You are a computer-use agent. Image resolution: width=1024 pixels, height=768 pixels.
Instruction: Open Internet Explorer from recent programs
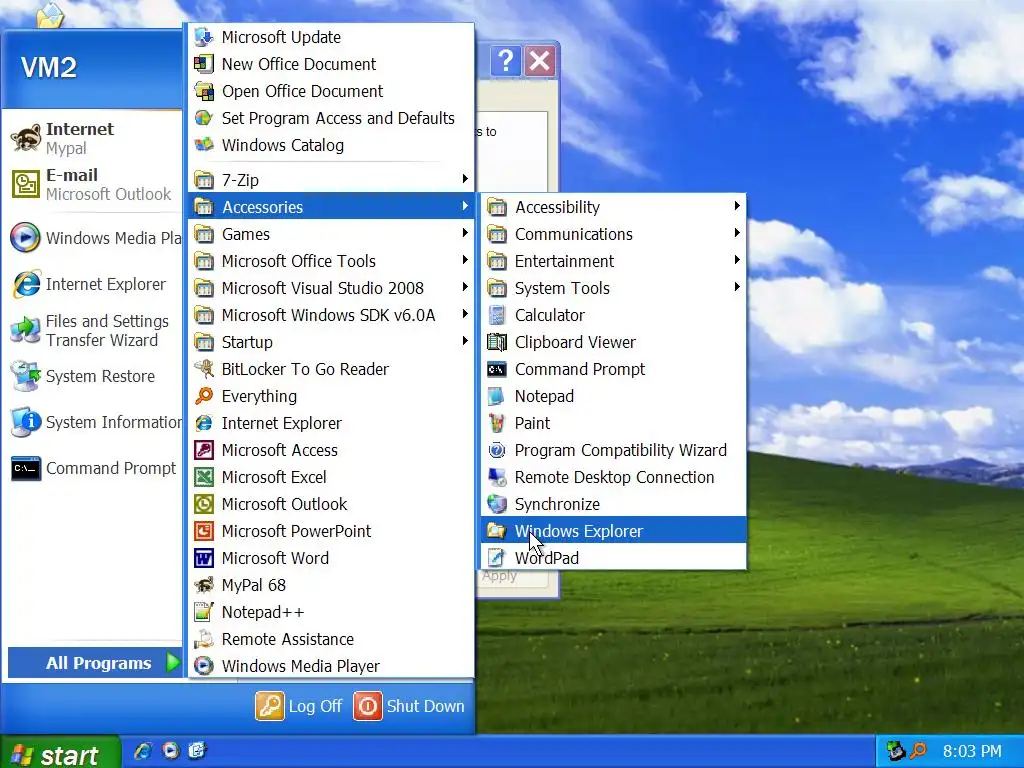[x=93, y=284]
